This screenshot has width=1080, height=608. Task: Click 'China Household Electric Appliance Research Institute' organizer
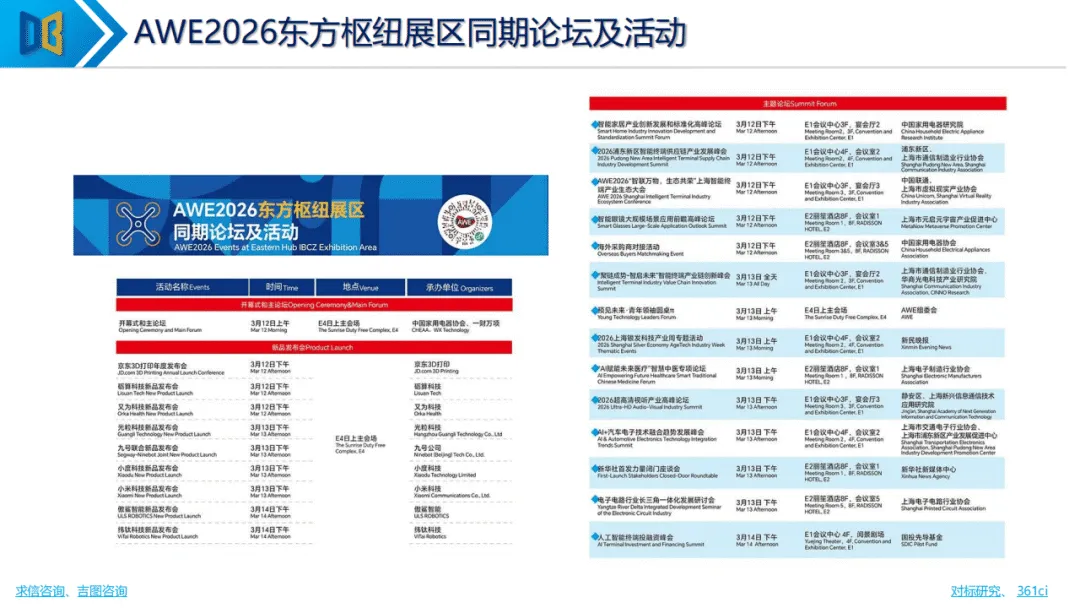click(x=943, y=131)
